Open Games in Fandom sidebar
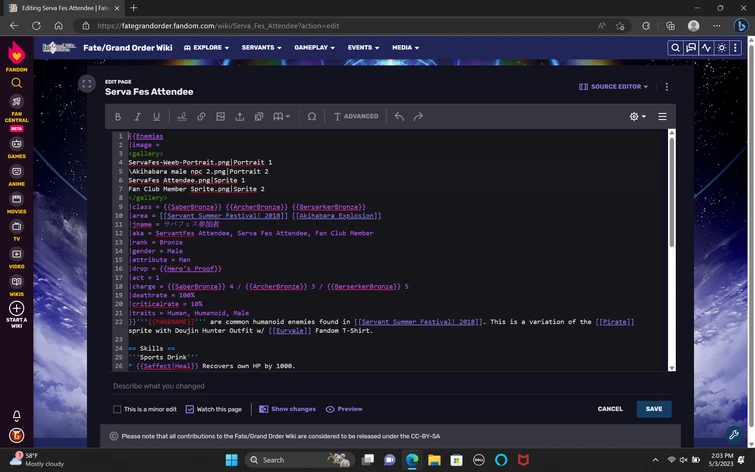 16,148
